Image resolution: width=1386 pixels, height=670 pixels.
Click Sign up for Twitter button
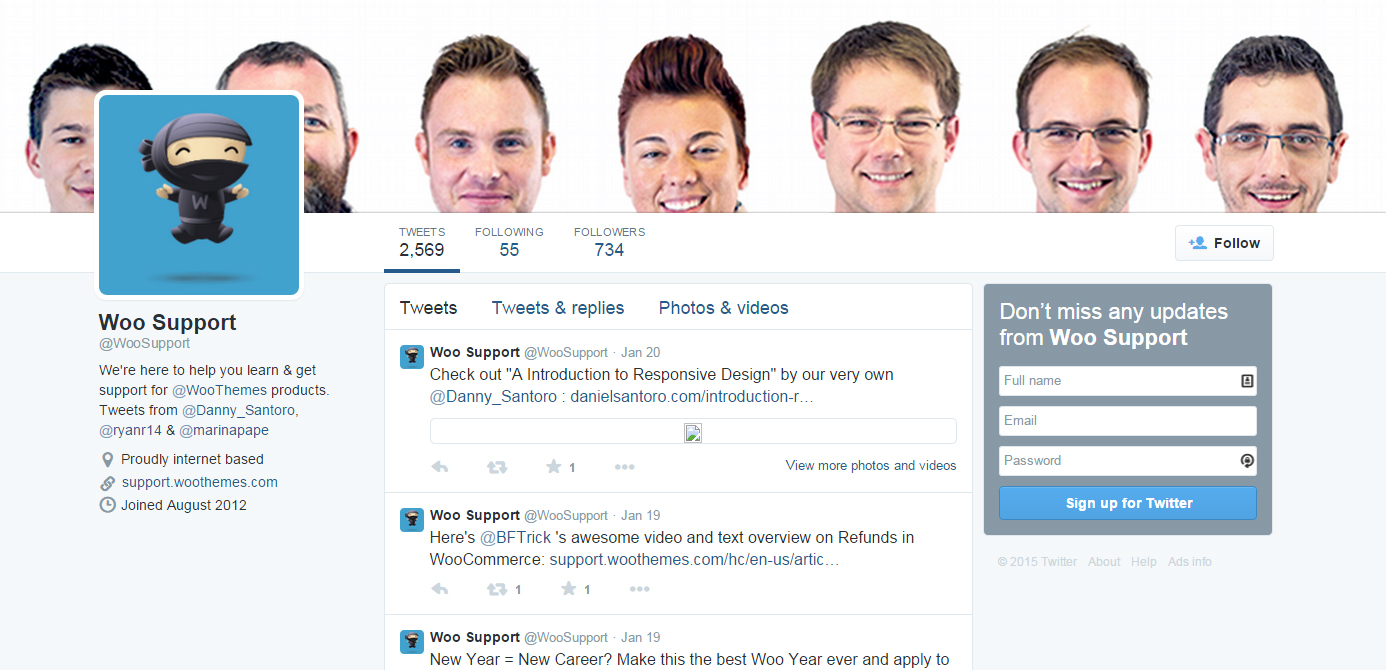[1128, 503]
